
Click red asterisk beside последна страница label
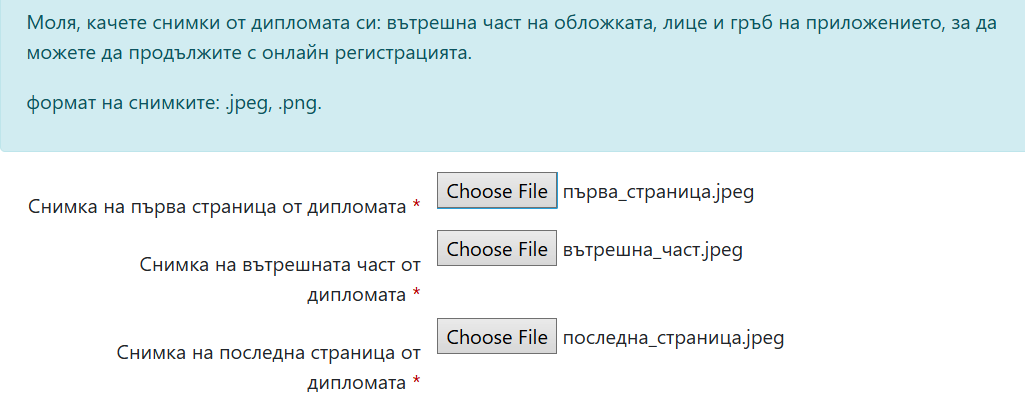click(x=416, y=382)
